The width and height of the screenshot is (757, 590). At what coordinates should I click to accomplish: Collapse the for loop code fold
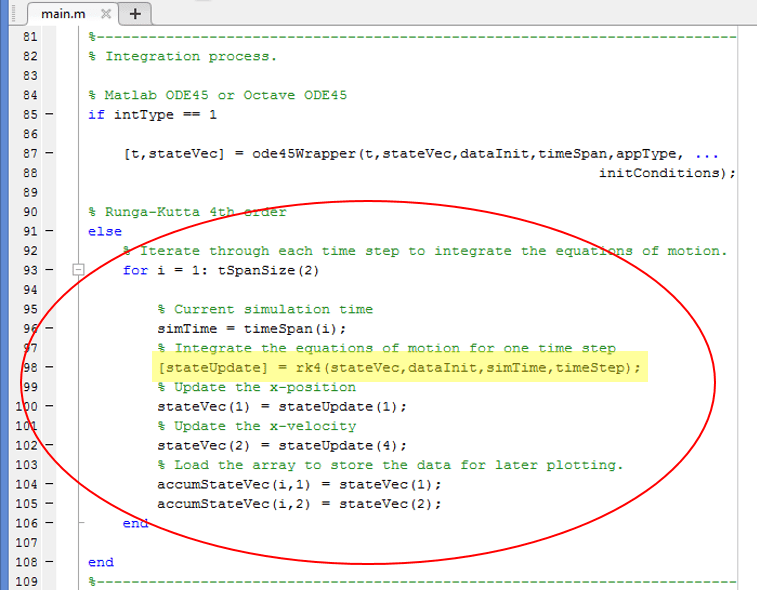(78, 270)
